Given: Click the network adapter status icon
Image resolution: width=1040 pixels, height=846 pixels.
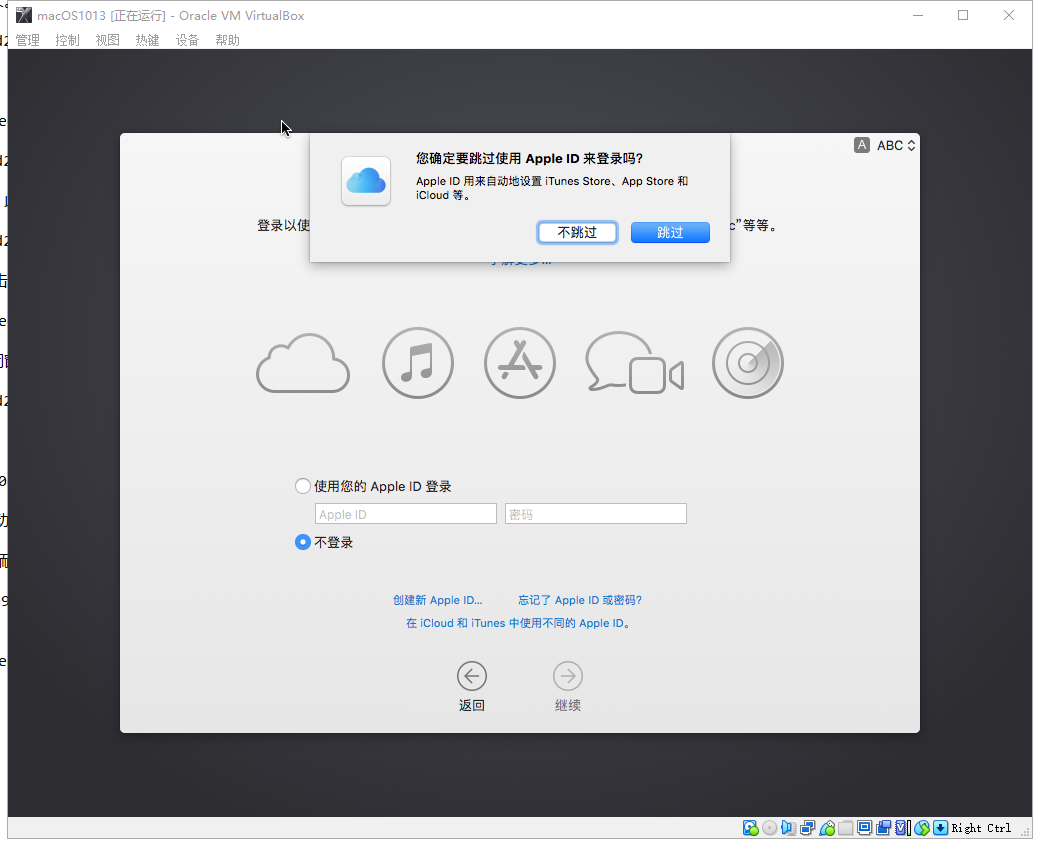Looking at the screenshot, I should (x=807, y=828).
